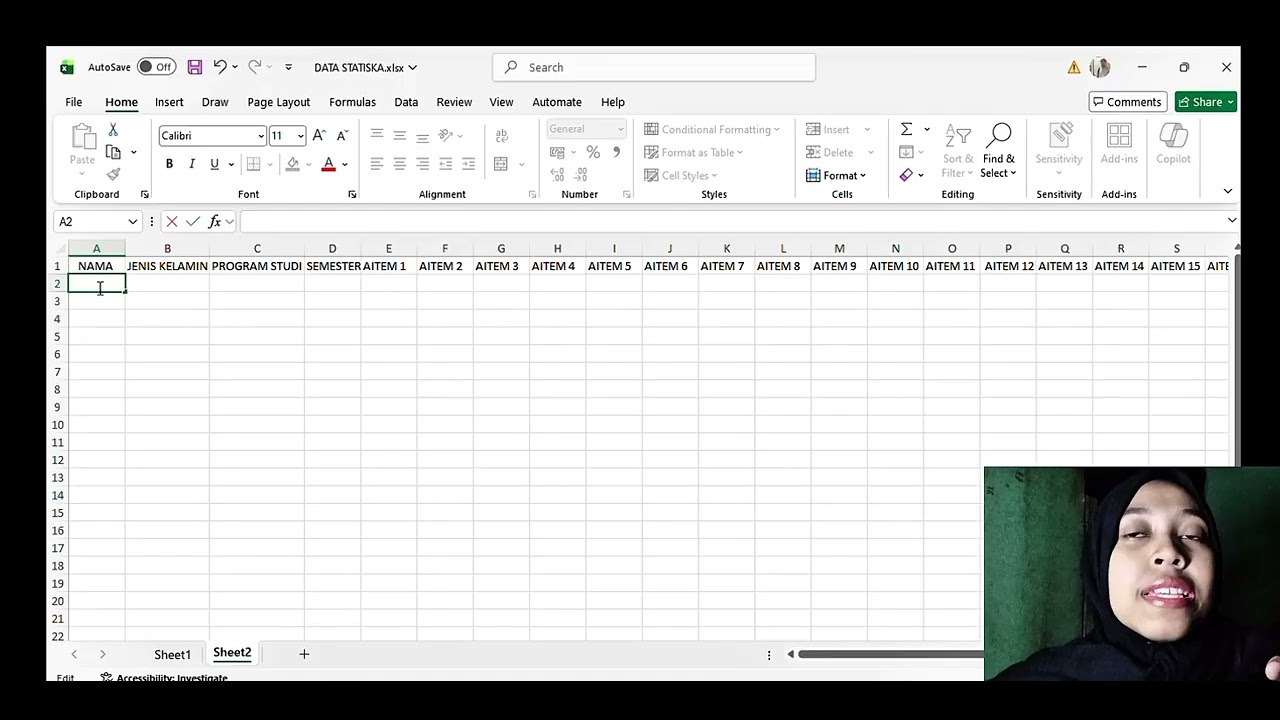The width and height of the screenshot is (1280, 720).
Task: Click the Insert Function fx icon
Action: [215, 221]
